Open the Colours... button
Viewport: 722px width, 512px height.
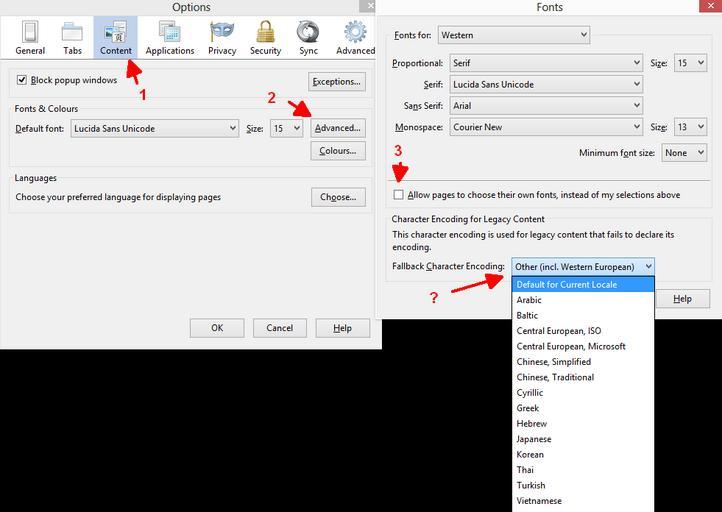coord(337,151)
